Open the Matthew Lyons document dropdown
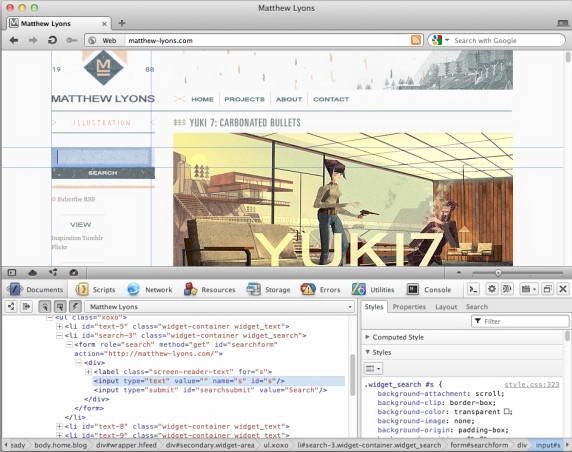572x452 pixels. (x=220, y=307)
